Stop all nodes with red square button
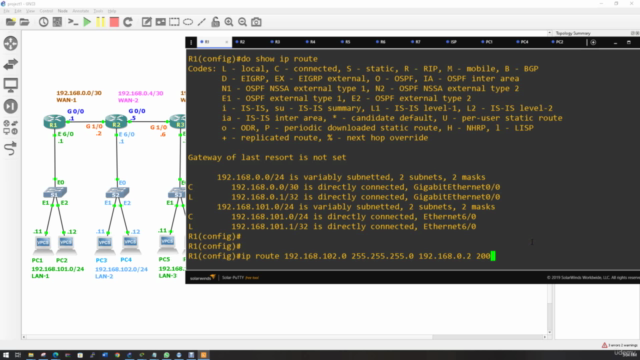640x360 pixels. pyautogui.click(x=114, y=22)
